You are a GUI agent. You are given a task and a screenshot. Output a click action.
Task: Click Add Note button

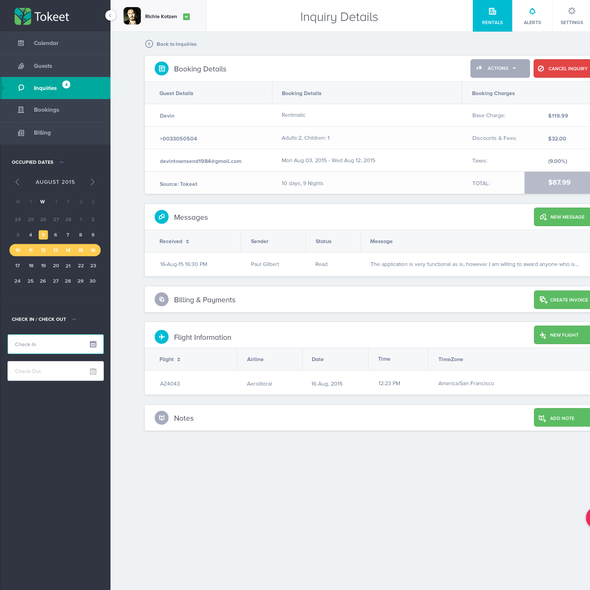(x=562, y=418)
